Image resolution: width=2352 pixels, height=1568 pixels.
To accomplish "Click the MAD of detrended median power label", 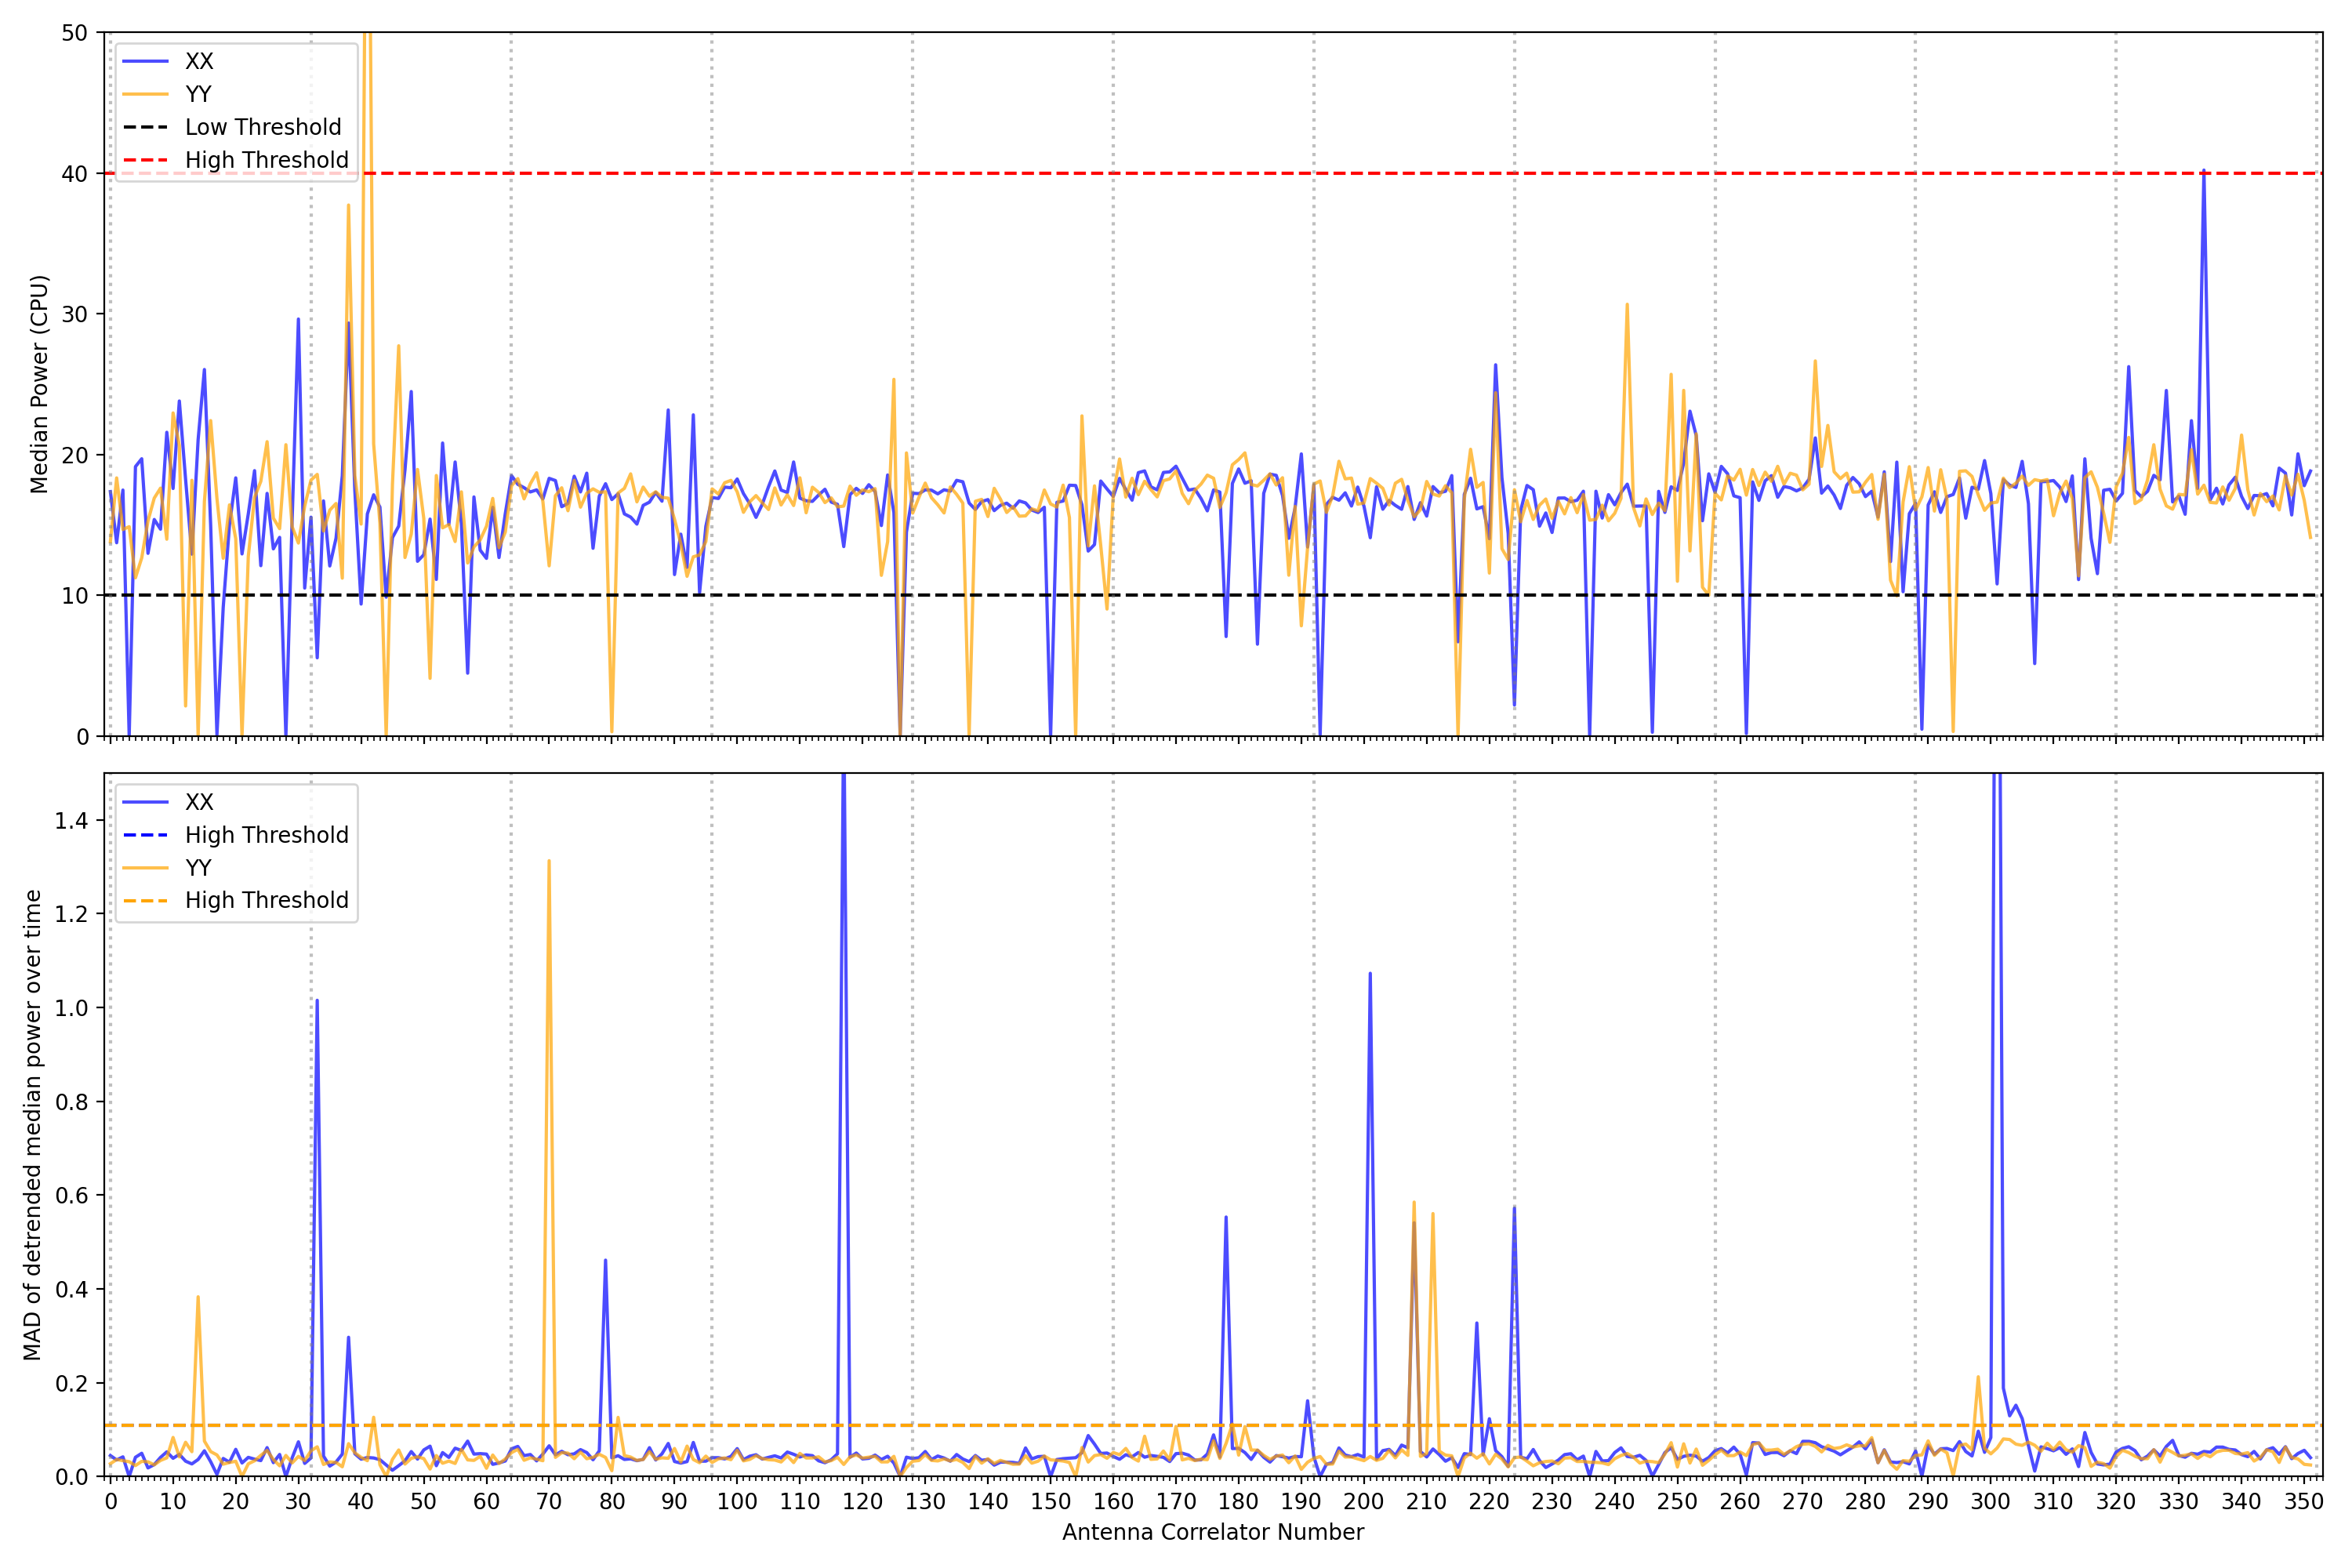I will (32, 1125).
